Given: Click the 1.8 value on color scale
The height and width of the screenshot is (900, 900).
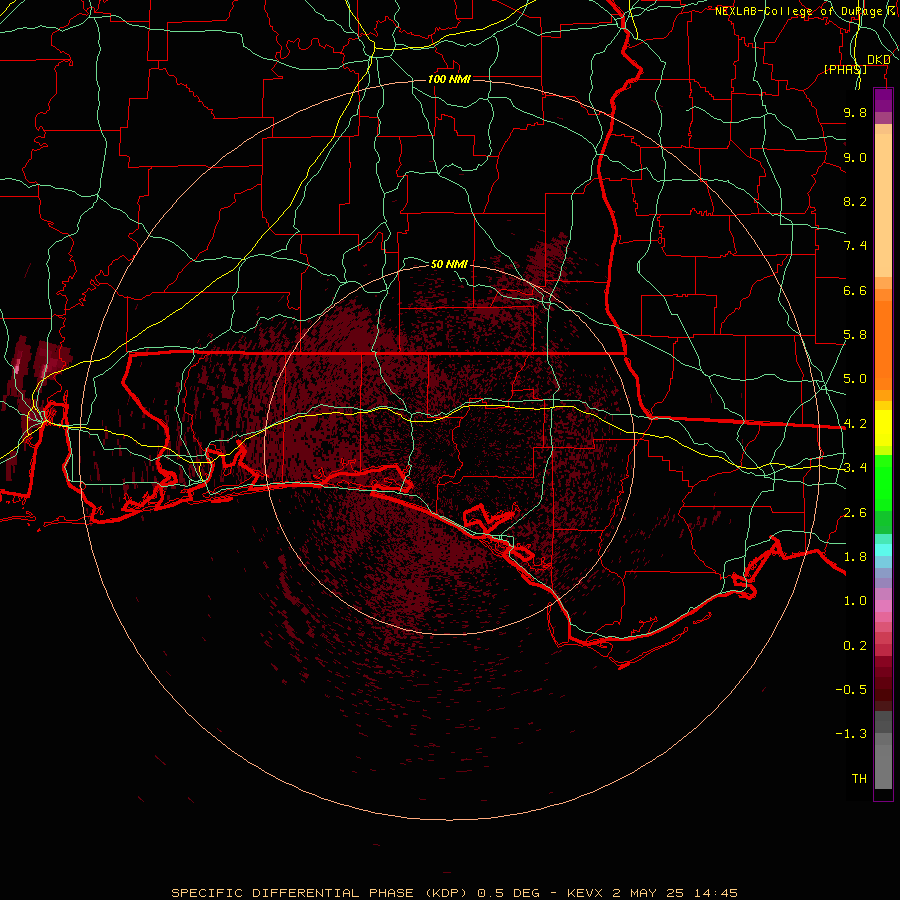Looking at the screenshot, I should 855,557.
